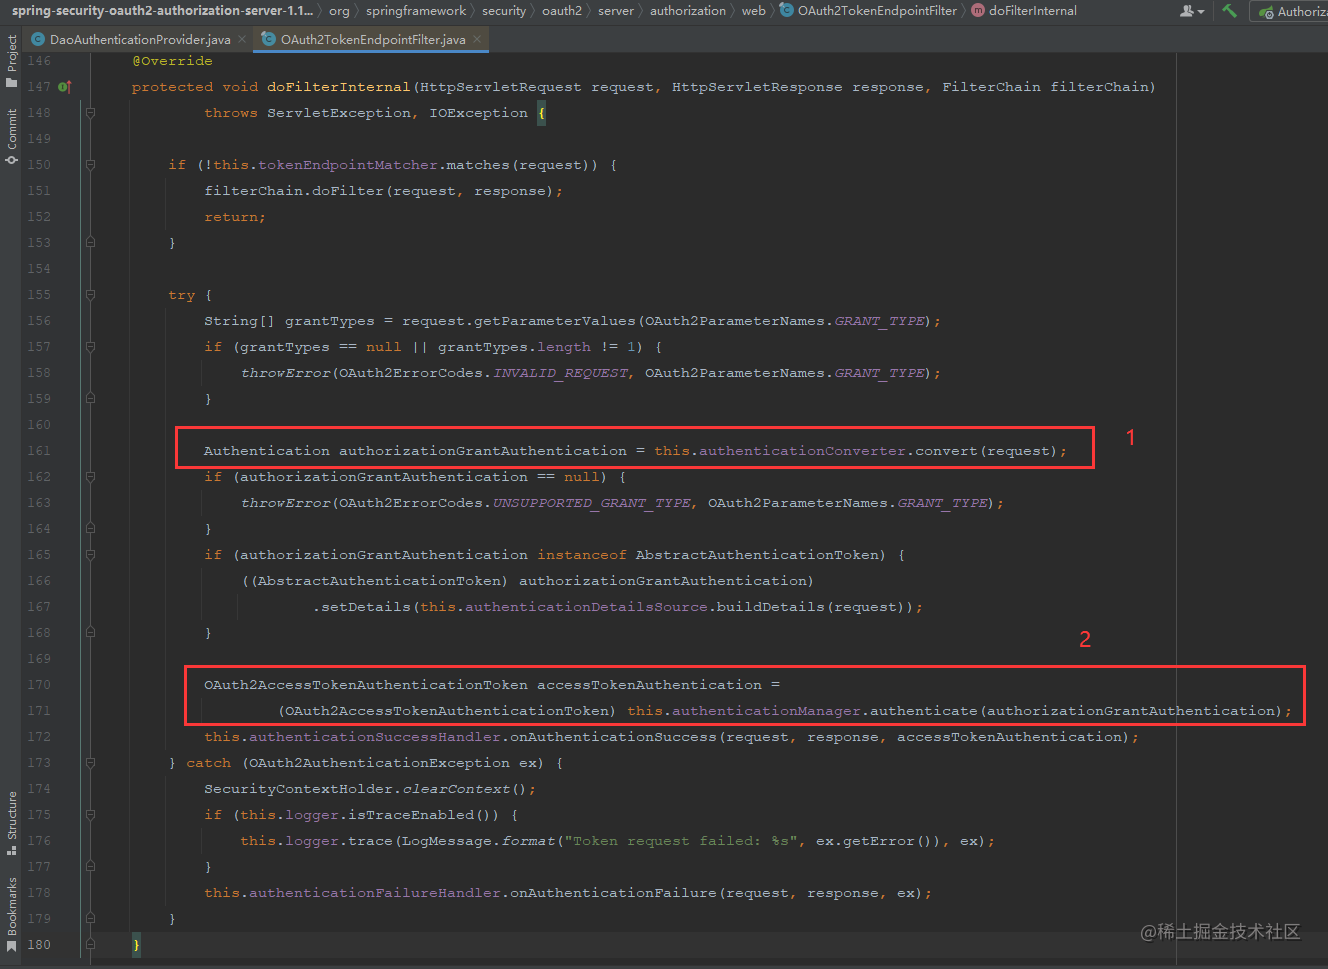The height and width of the screenshot is (969, 1328).
Task: Select the 'server' breadcrumb
Action: (616, 11)
